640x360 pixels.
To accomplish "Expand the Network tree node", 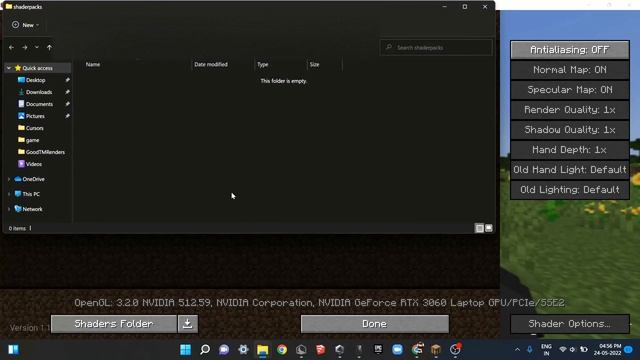I will point(9,209).
